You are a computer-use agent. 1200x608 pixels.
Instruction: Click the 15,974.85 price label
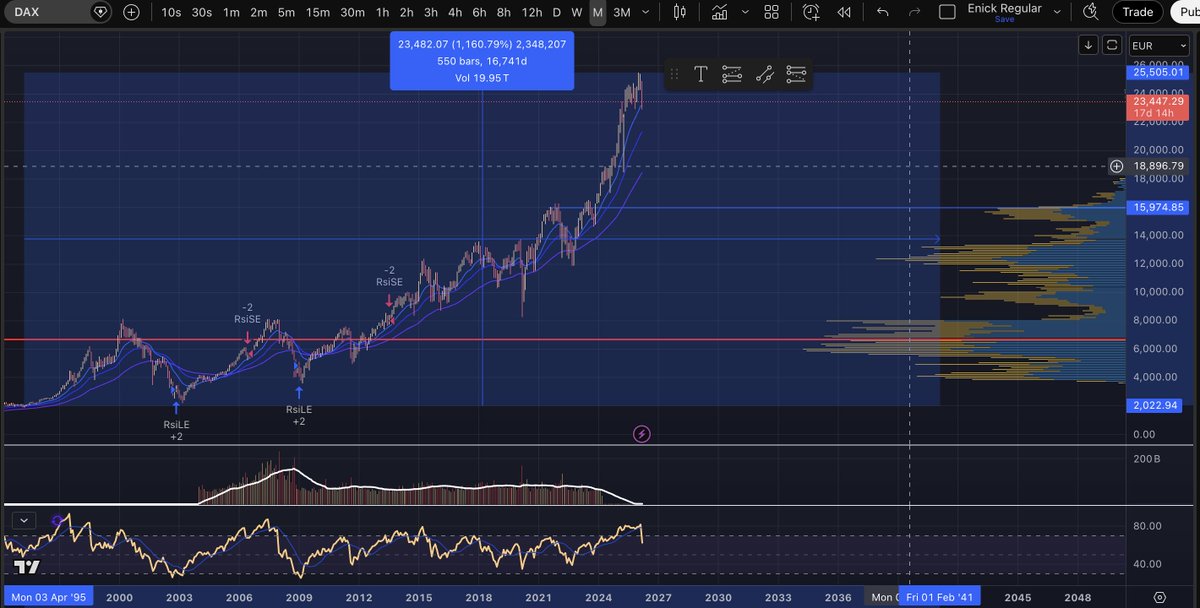1156,207
